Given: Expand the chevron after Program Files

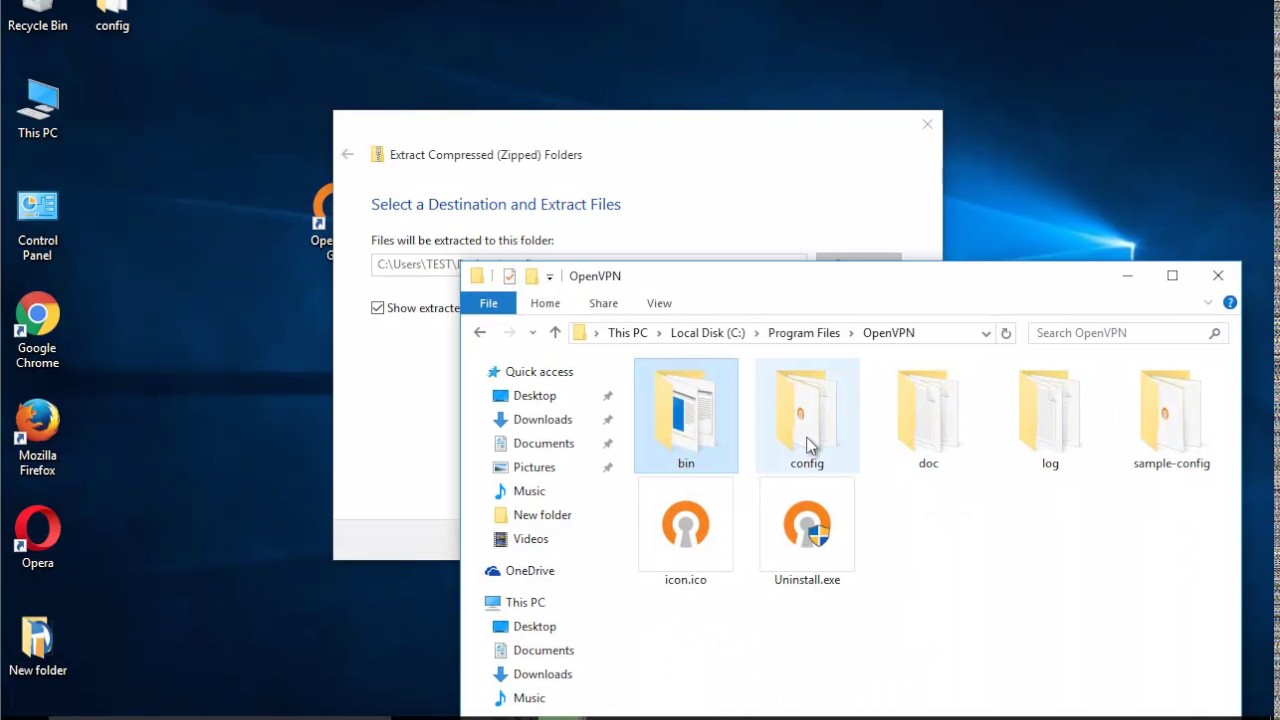Looking at the screenshot, I should click(x=852, y=333).
